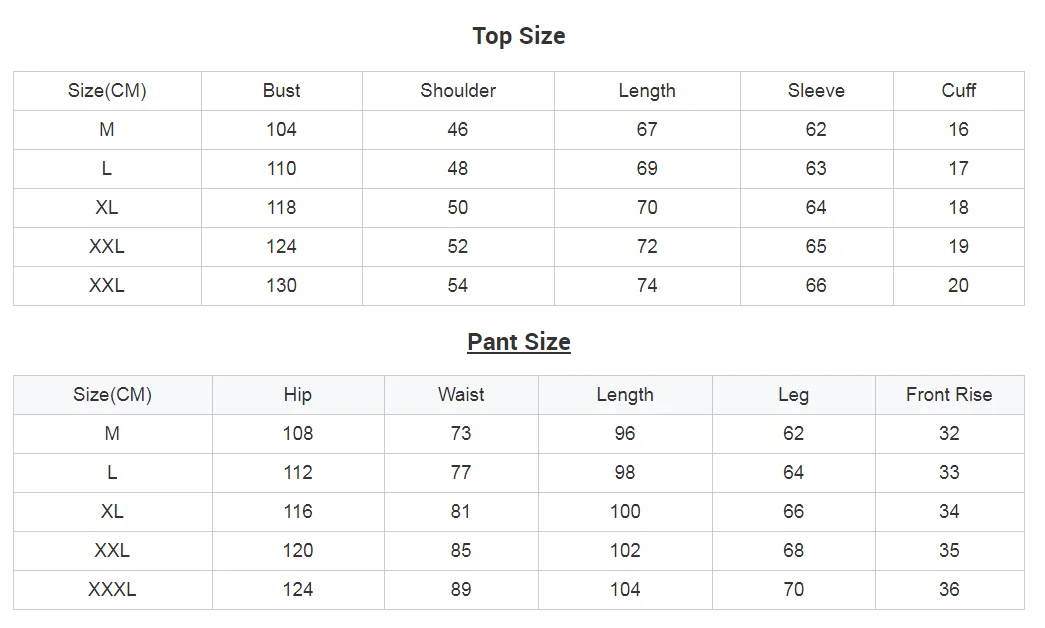Screen dimensions: 1045x628
Task: Click front rise value 36
Action: (x=949, y=590)
